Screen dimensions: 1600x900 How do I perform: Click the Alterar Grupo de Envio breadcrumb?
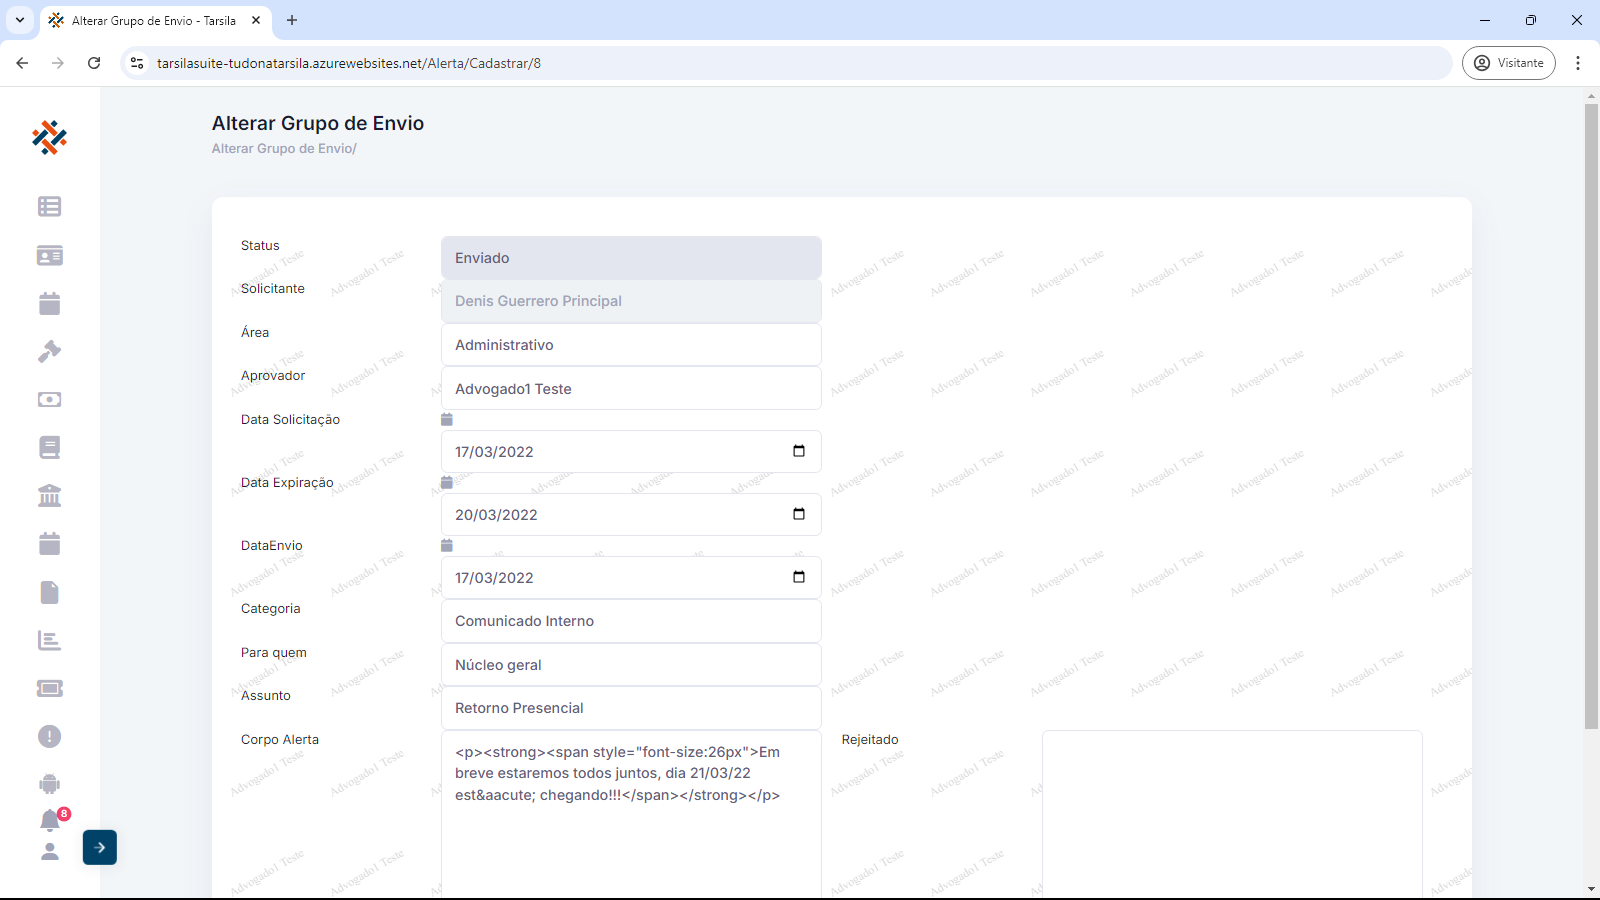click(282, 149)
